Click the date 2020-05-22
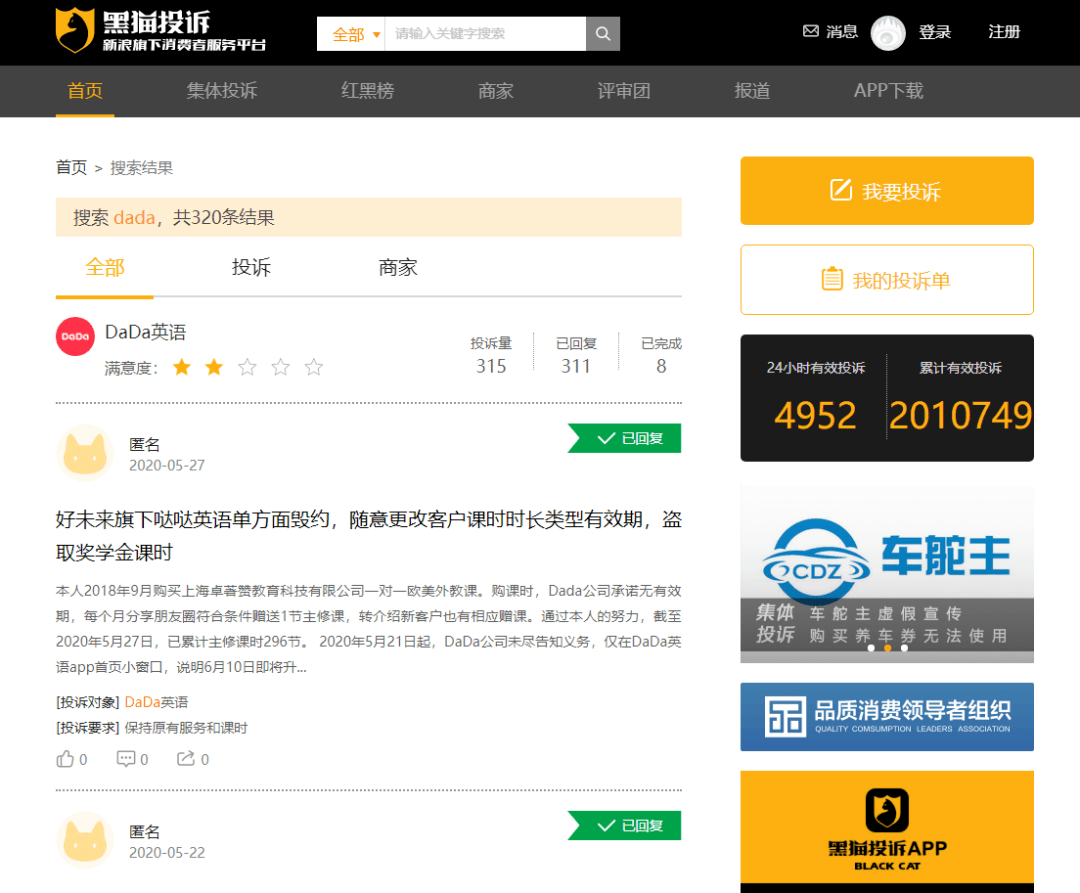This screenshot has height=893, width=1080. pyautogui.click(x=167, y=852)
